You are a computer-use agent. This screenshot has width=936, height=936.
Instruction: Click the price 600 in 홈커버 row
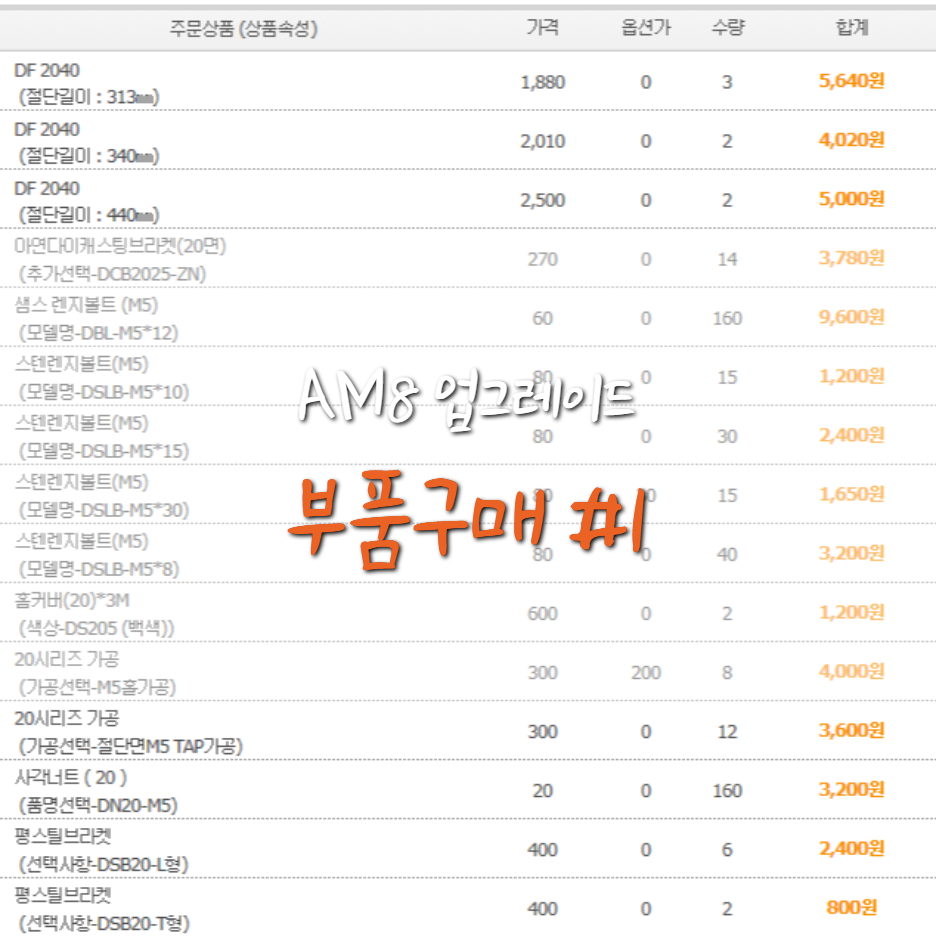coord(542,614)
